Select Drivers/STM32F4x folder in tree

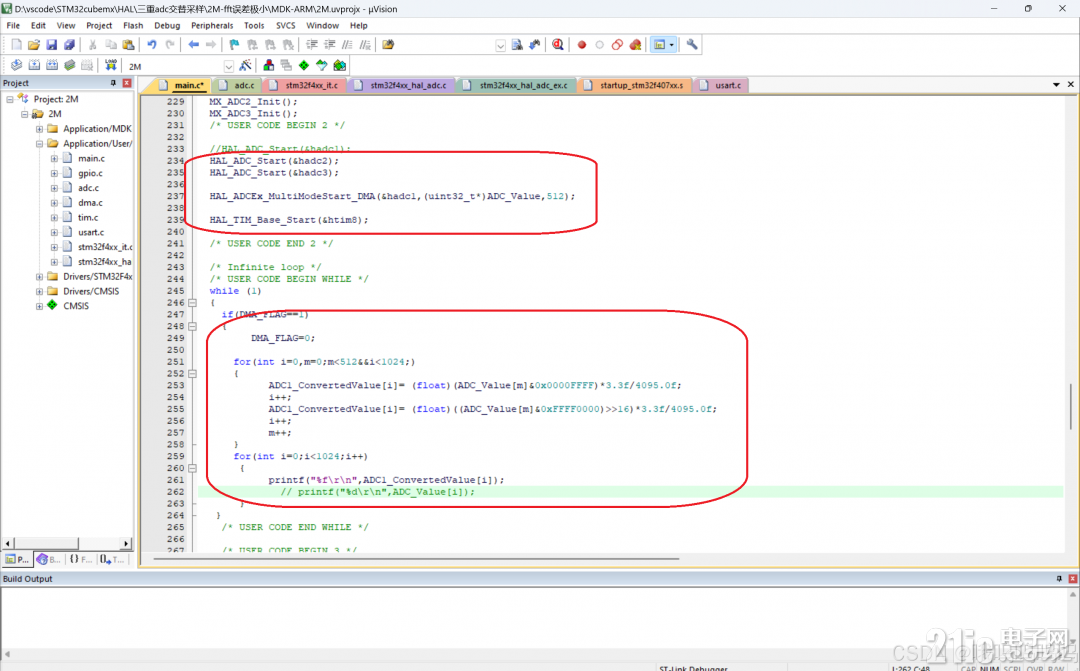pos(97,277)
